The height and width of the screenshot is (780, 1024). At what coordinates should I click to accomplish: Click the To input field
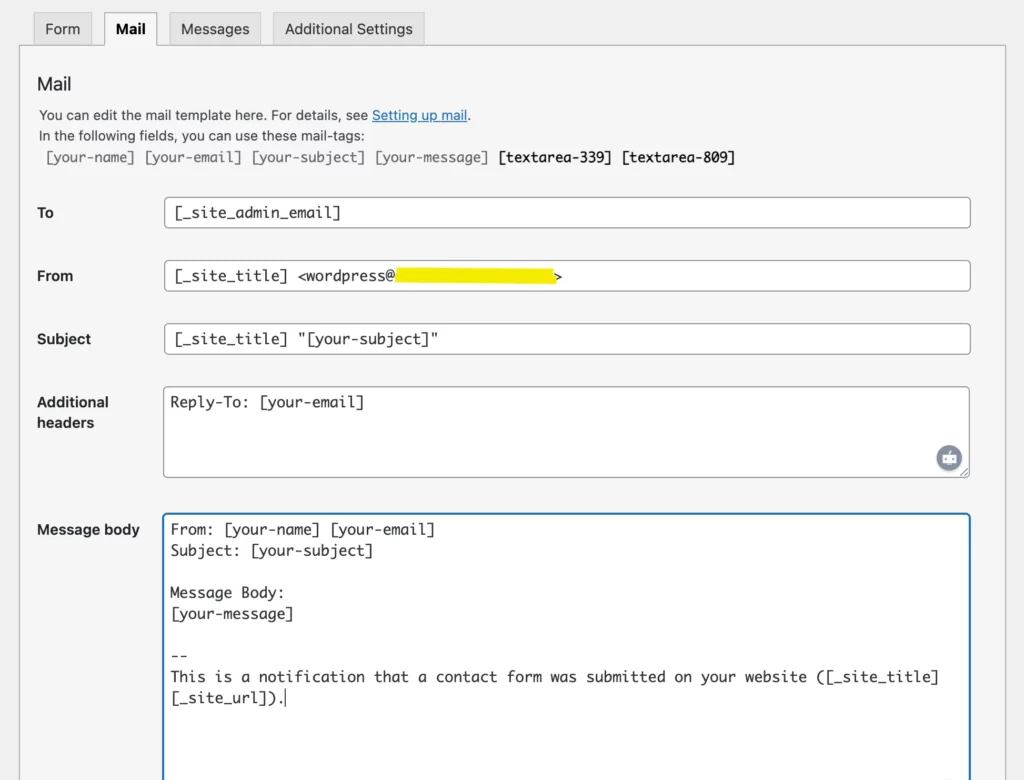tap(567, 212)
